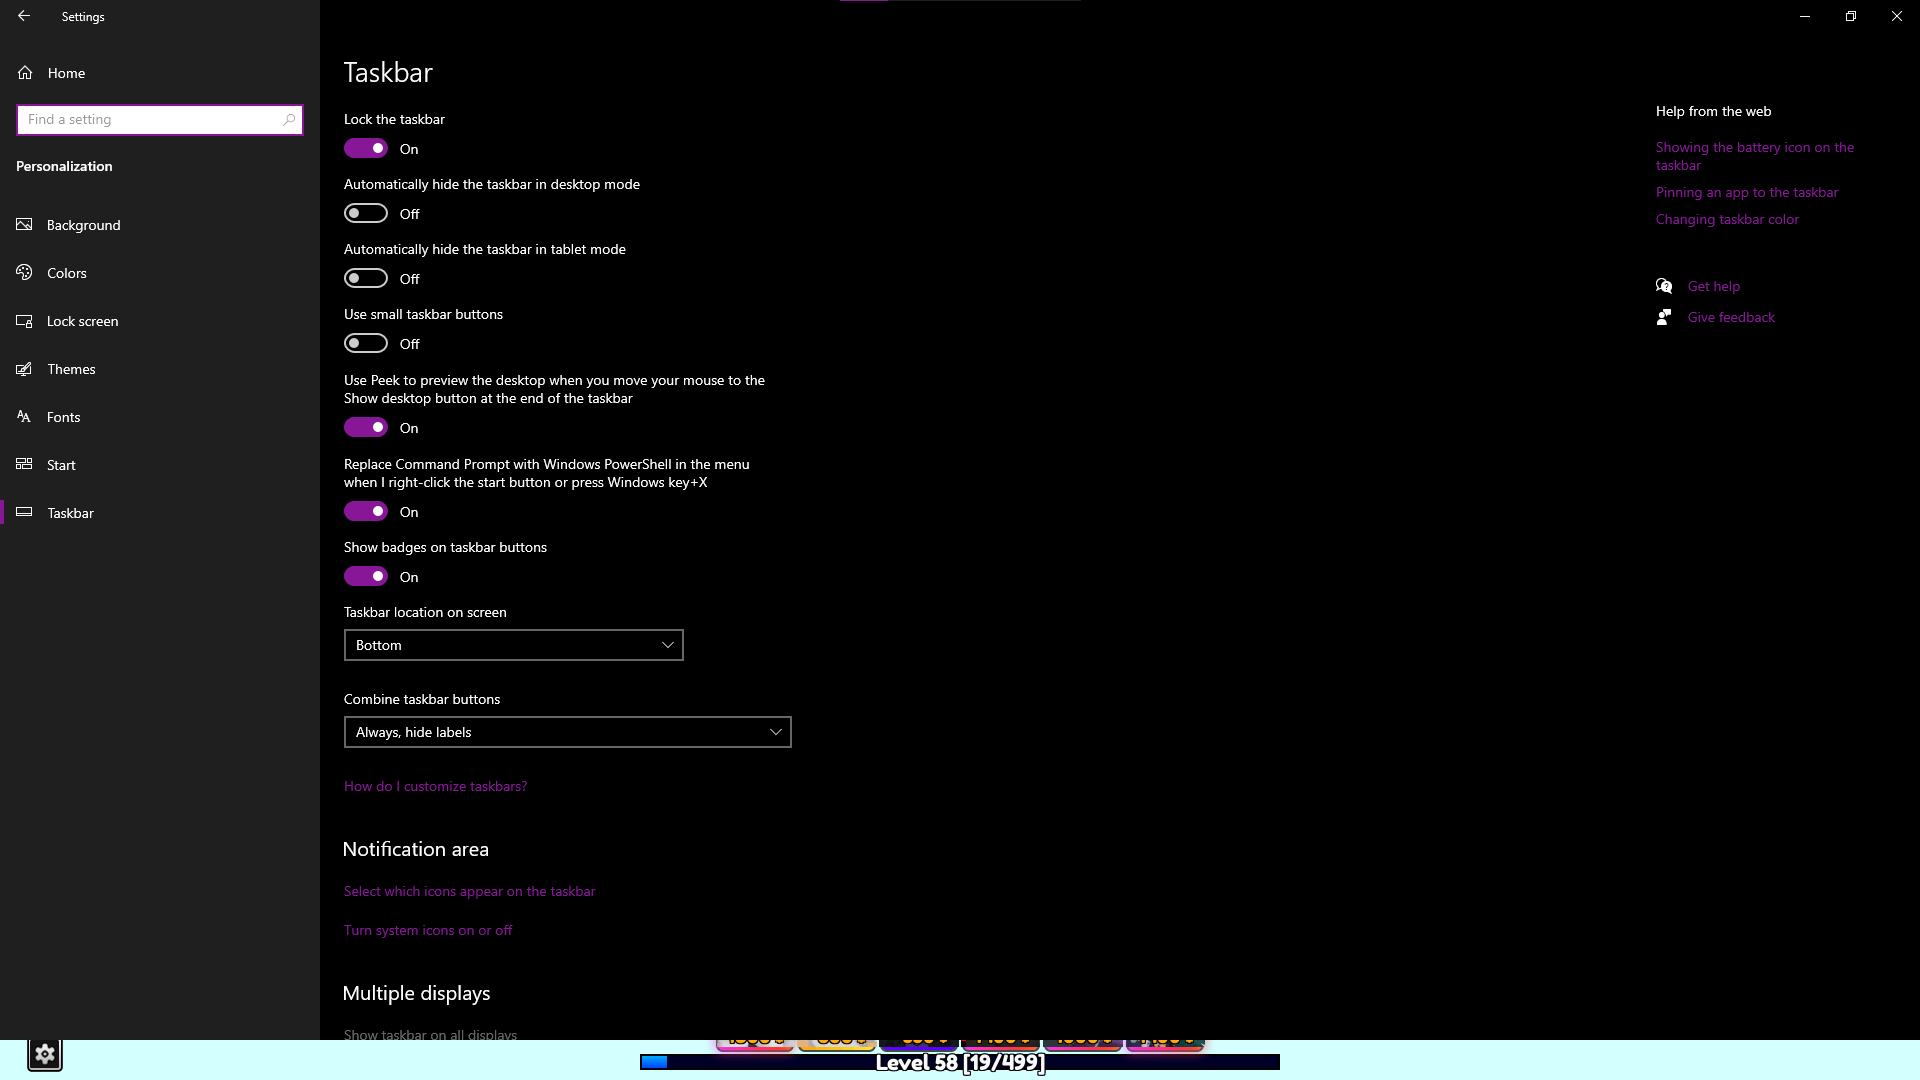Open the Combine taskbar buttons dropdown
Viewport: 1920px width, 1080px height.
click(568, 732)
